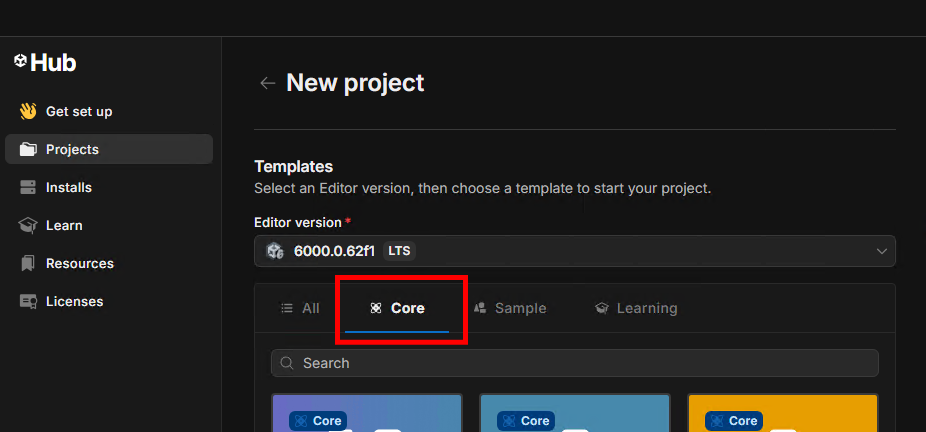Select the purple Core template thumbnail
This screenshot has width=926, height=432.
(367, 414)
